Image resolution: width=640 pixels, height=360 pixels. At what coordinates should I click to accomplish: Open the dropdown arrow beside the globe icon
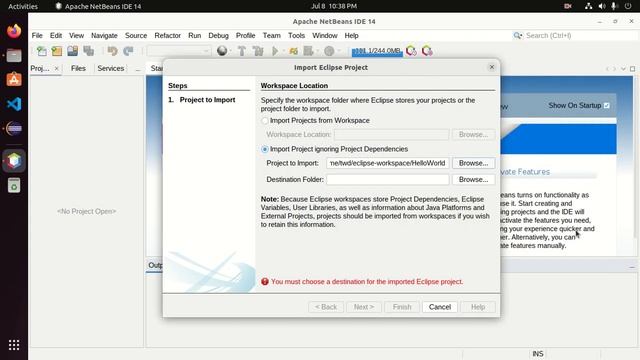pyautogui.click(x=231, y=51)
